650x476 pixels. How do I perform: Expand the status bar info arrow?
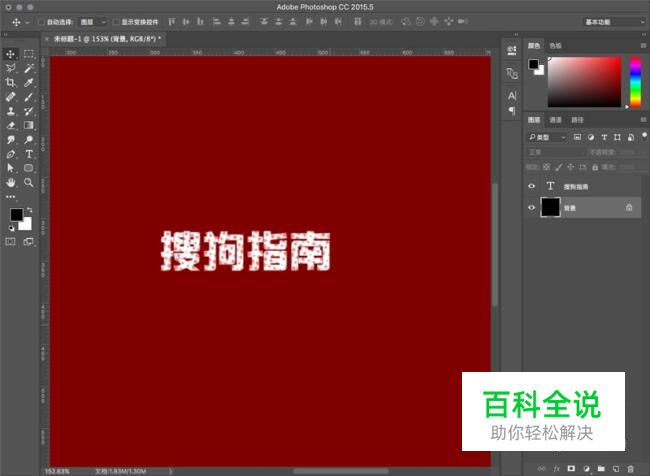[170, 471]
